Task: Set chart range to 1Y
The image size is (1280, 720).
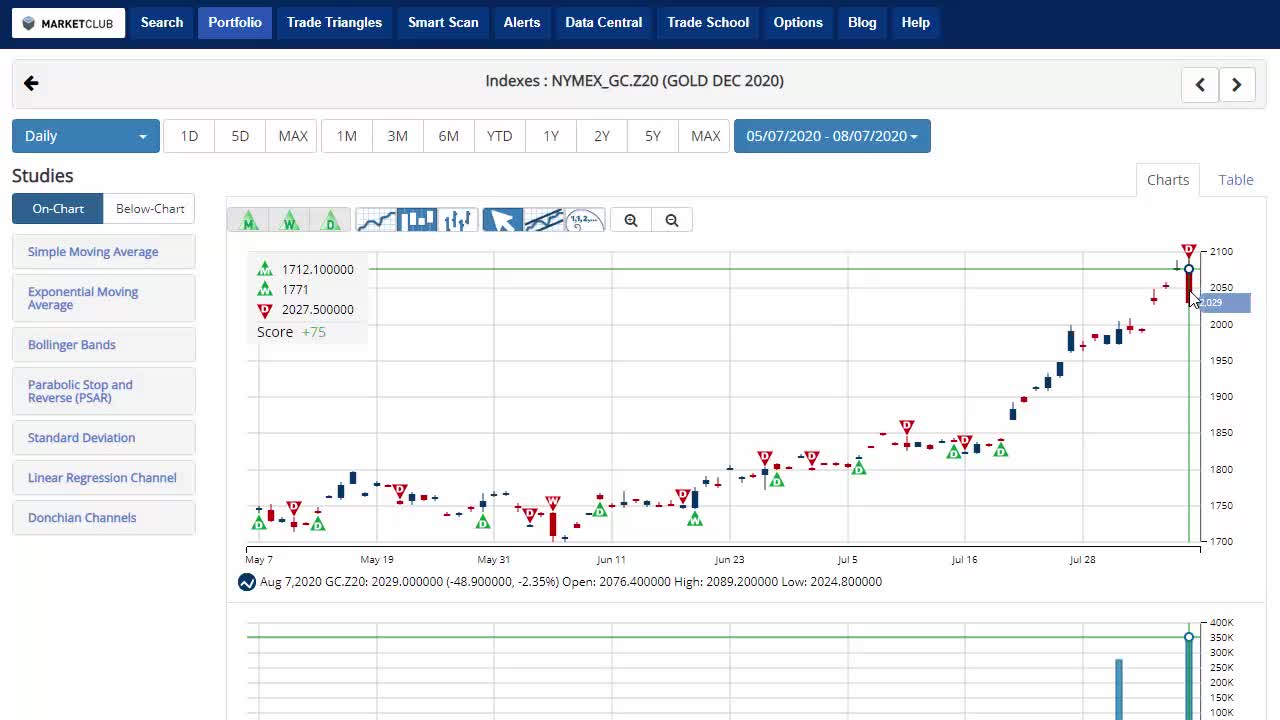Action: [551, 136]
